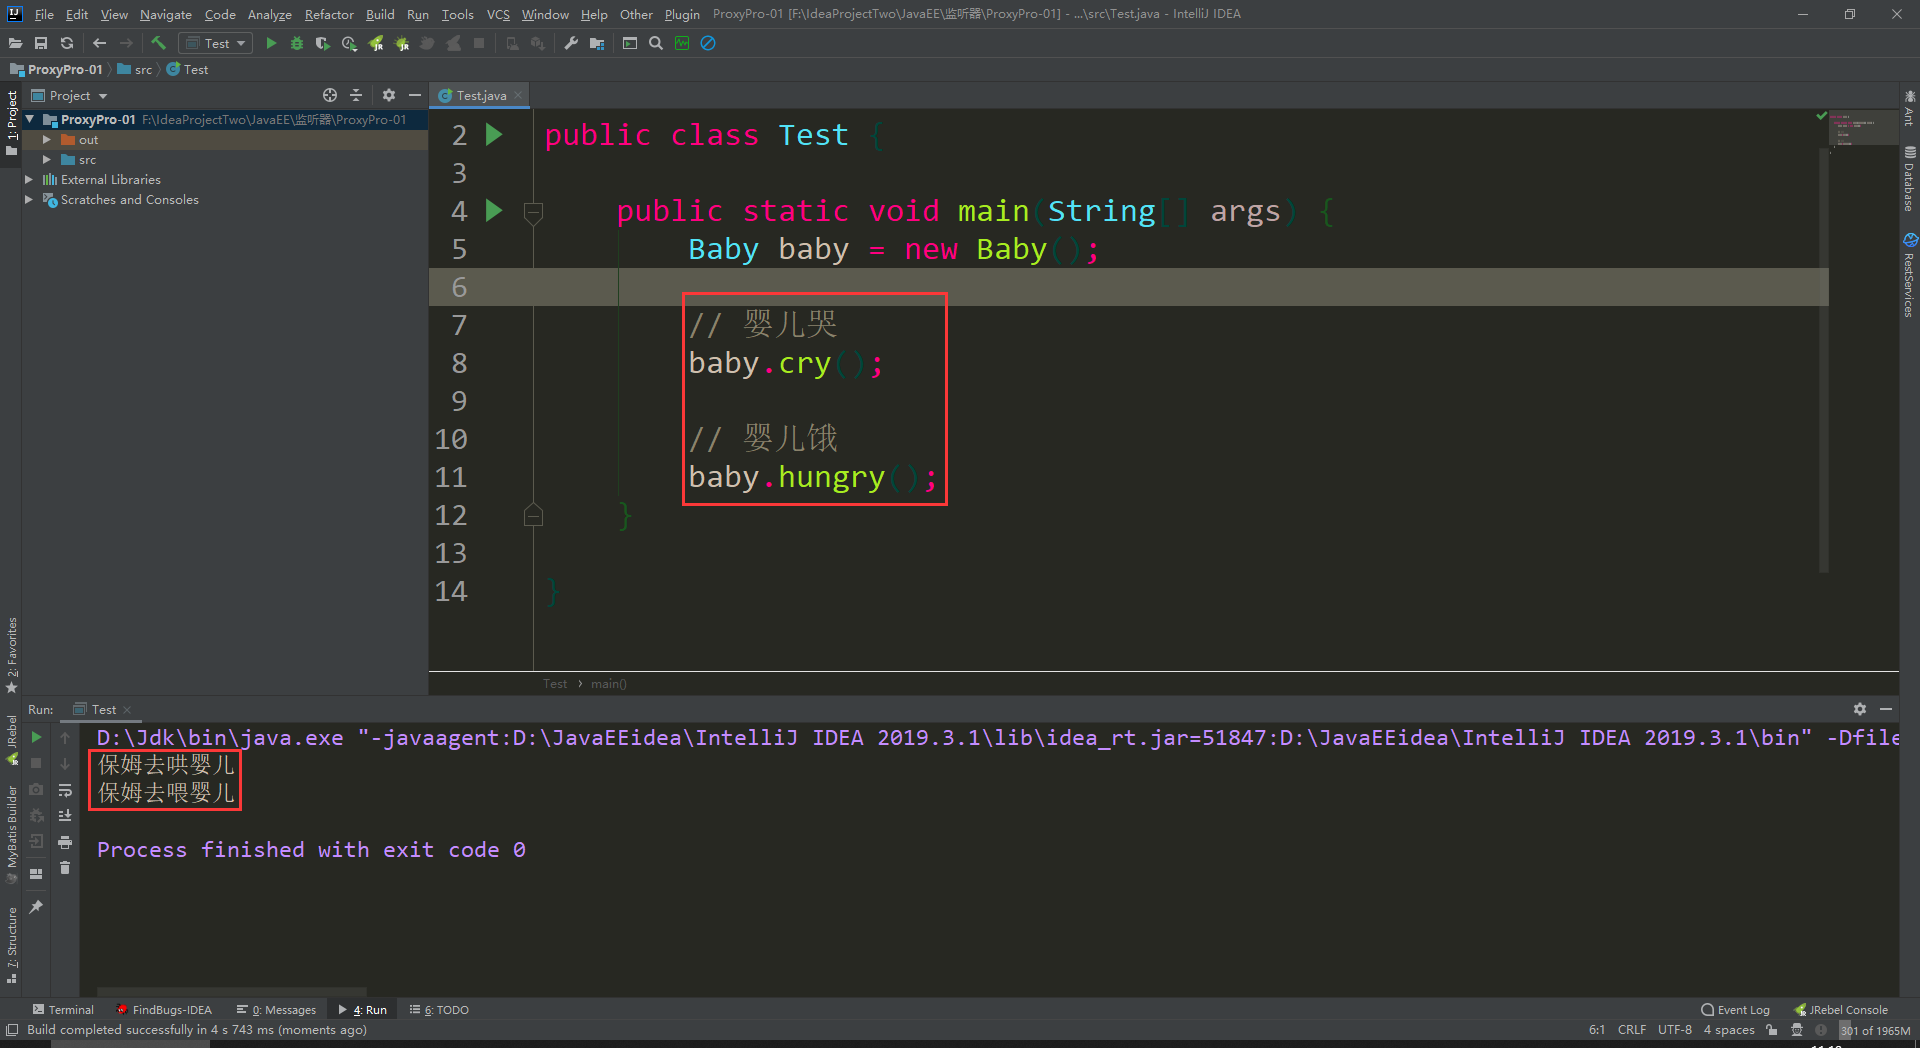Open the File menu

point(44,14)
